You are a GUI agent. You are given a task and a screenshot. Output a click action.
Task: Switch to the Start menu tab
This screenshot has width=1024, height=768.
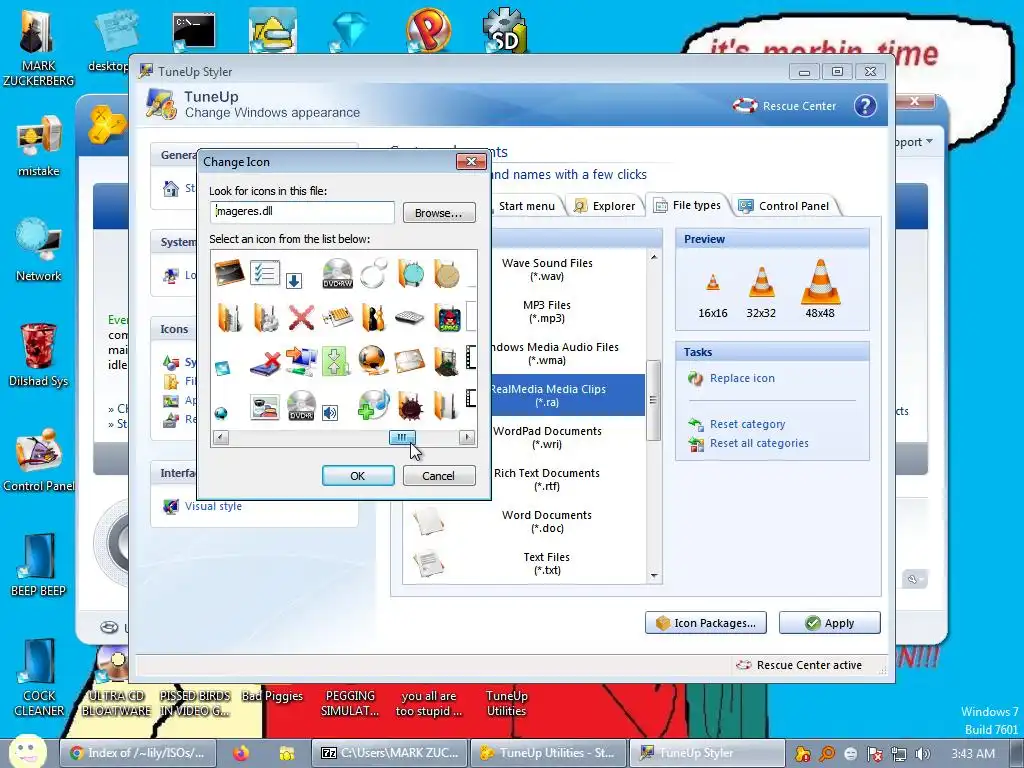pyautogui.click(x=526, y=206)
